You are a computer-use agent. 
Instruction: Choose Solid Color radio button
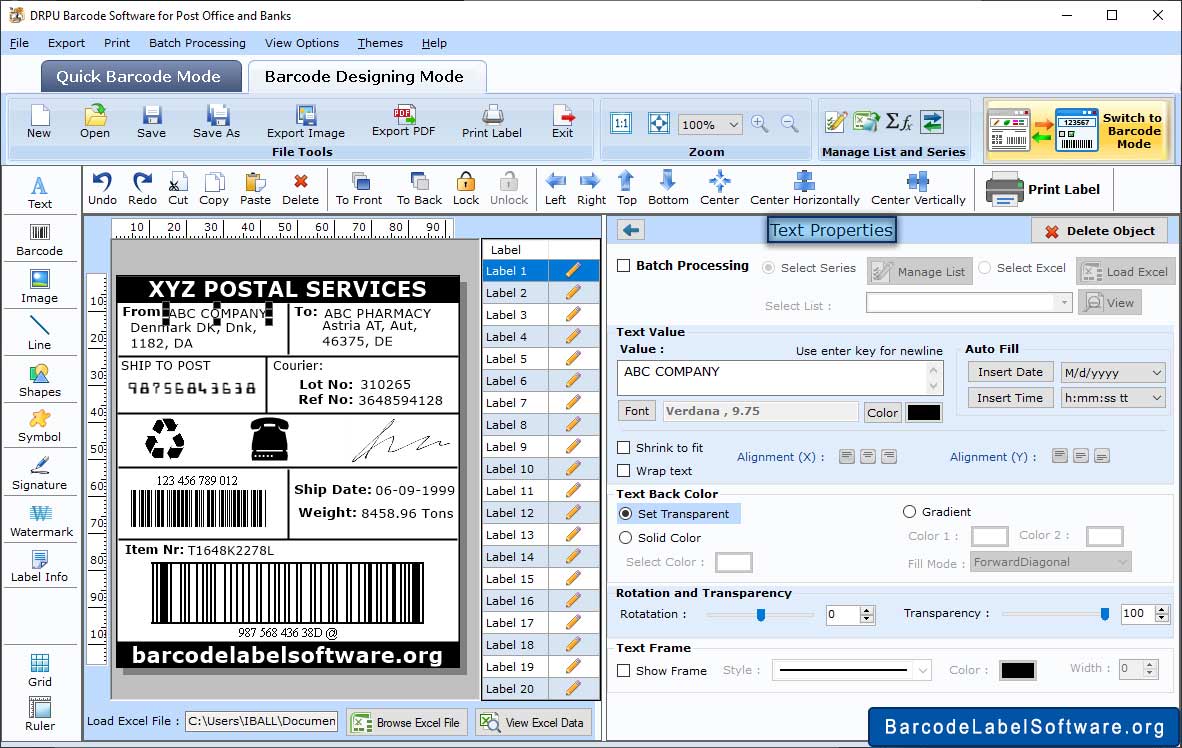point(625,538)
